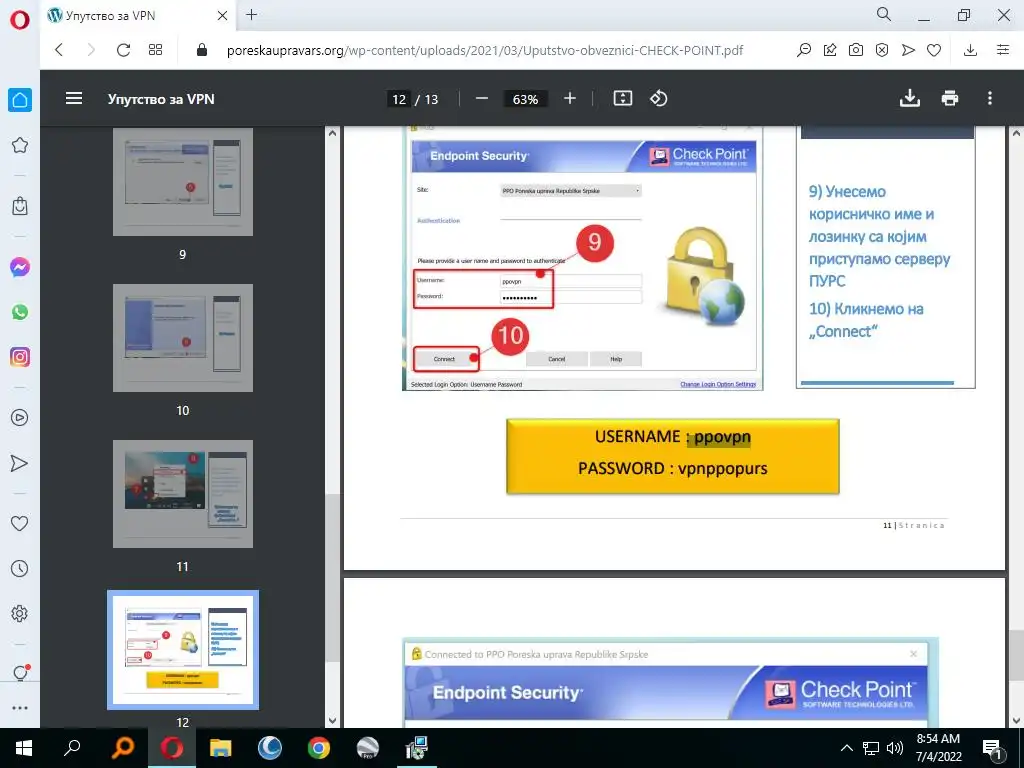Click the Упутство за VPN browser tab
This screenshot has width=1024, height=768.
tap(138, 16)
